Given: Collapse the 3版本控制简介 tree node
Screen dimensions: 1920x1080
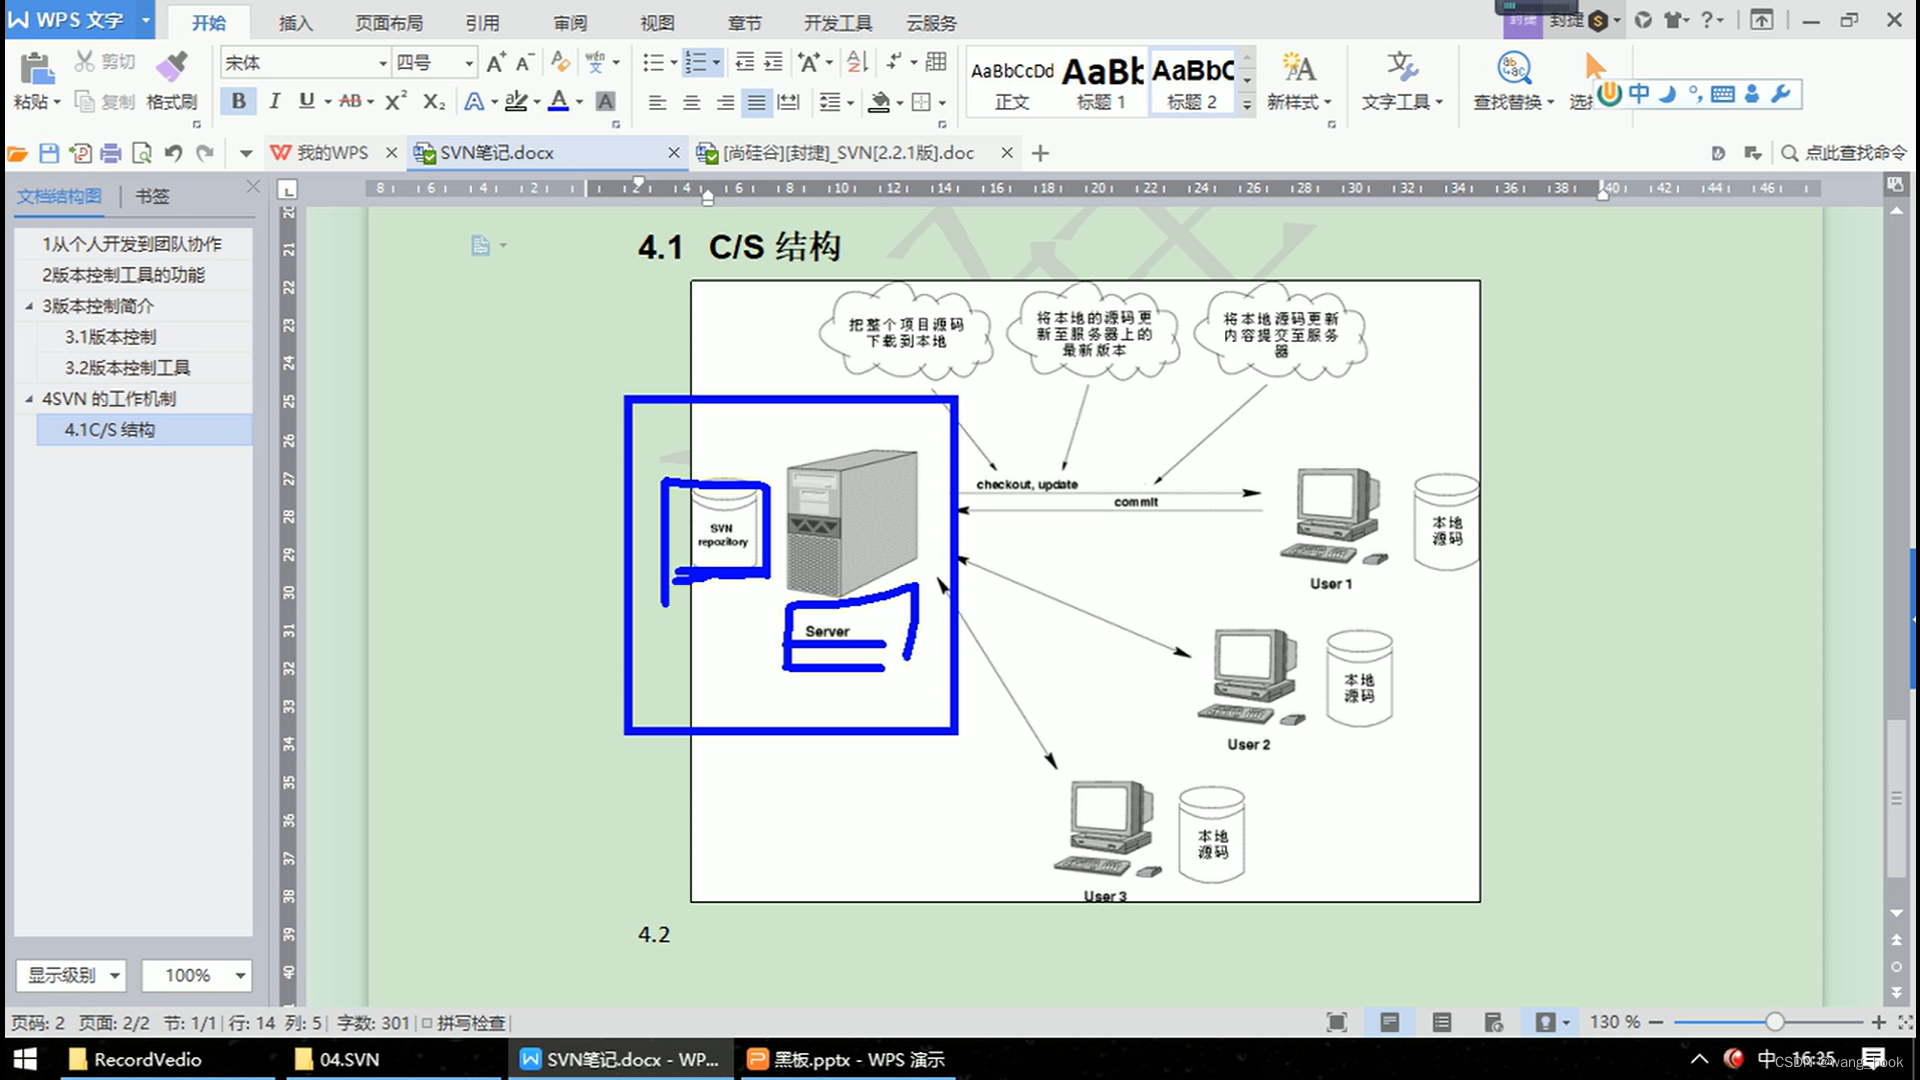Looking at the screenshot, I should (28, 306).
